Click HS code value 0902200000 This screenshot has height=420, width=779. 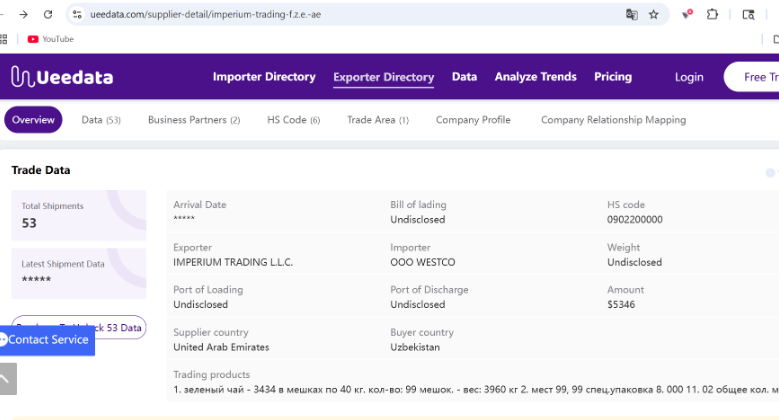click(x=634, y=219)
